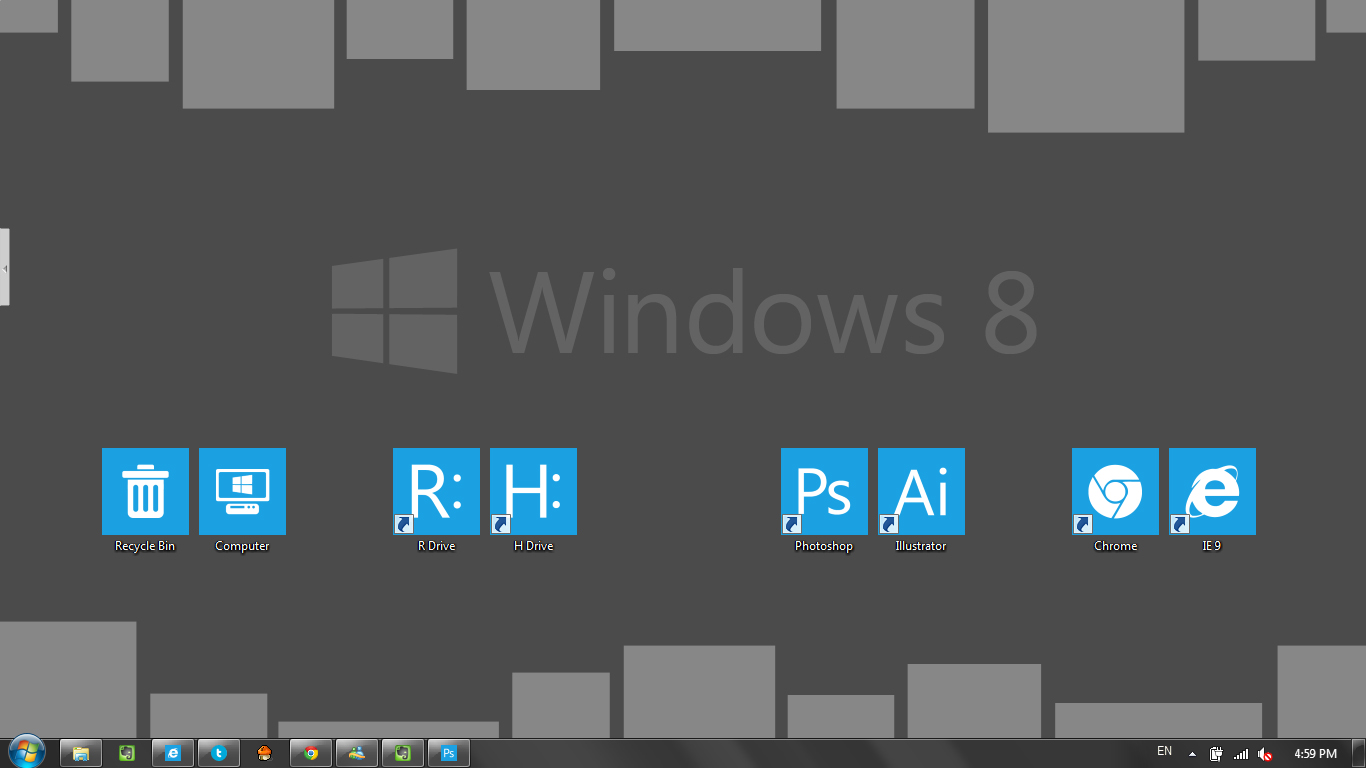Open the EN language selector
Screen dimensions: 1366x768
coord(1163,751)
